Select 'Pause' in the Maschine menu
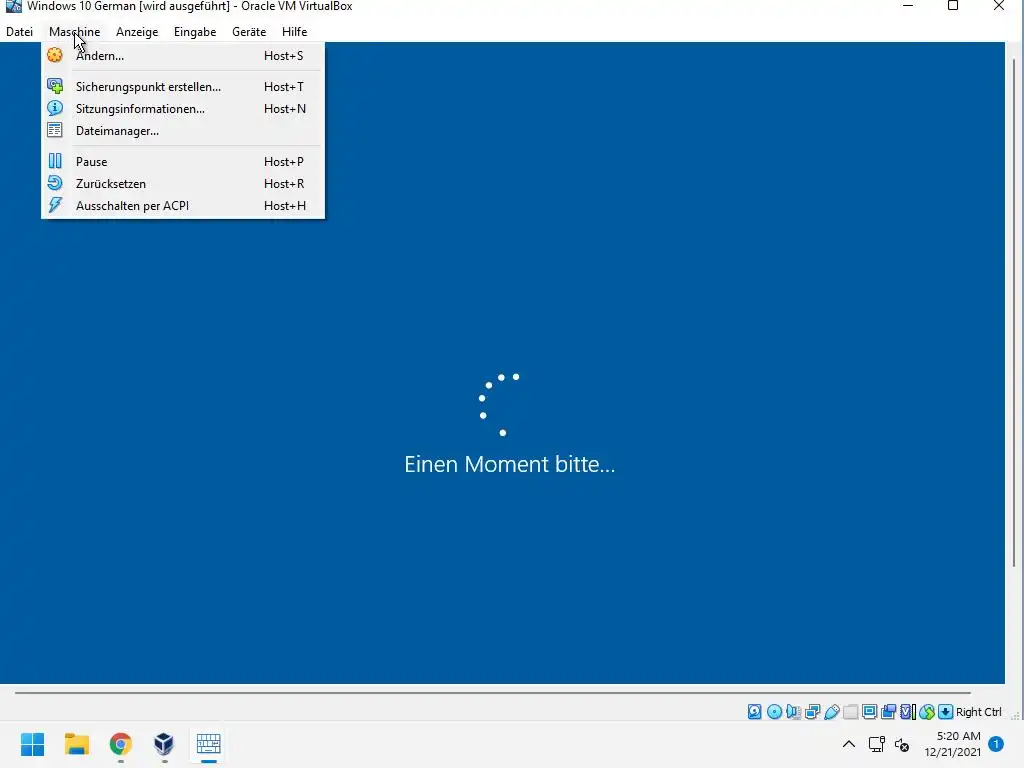This screenshot has height=768, width=1024. (x=183, y=161)
